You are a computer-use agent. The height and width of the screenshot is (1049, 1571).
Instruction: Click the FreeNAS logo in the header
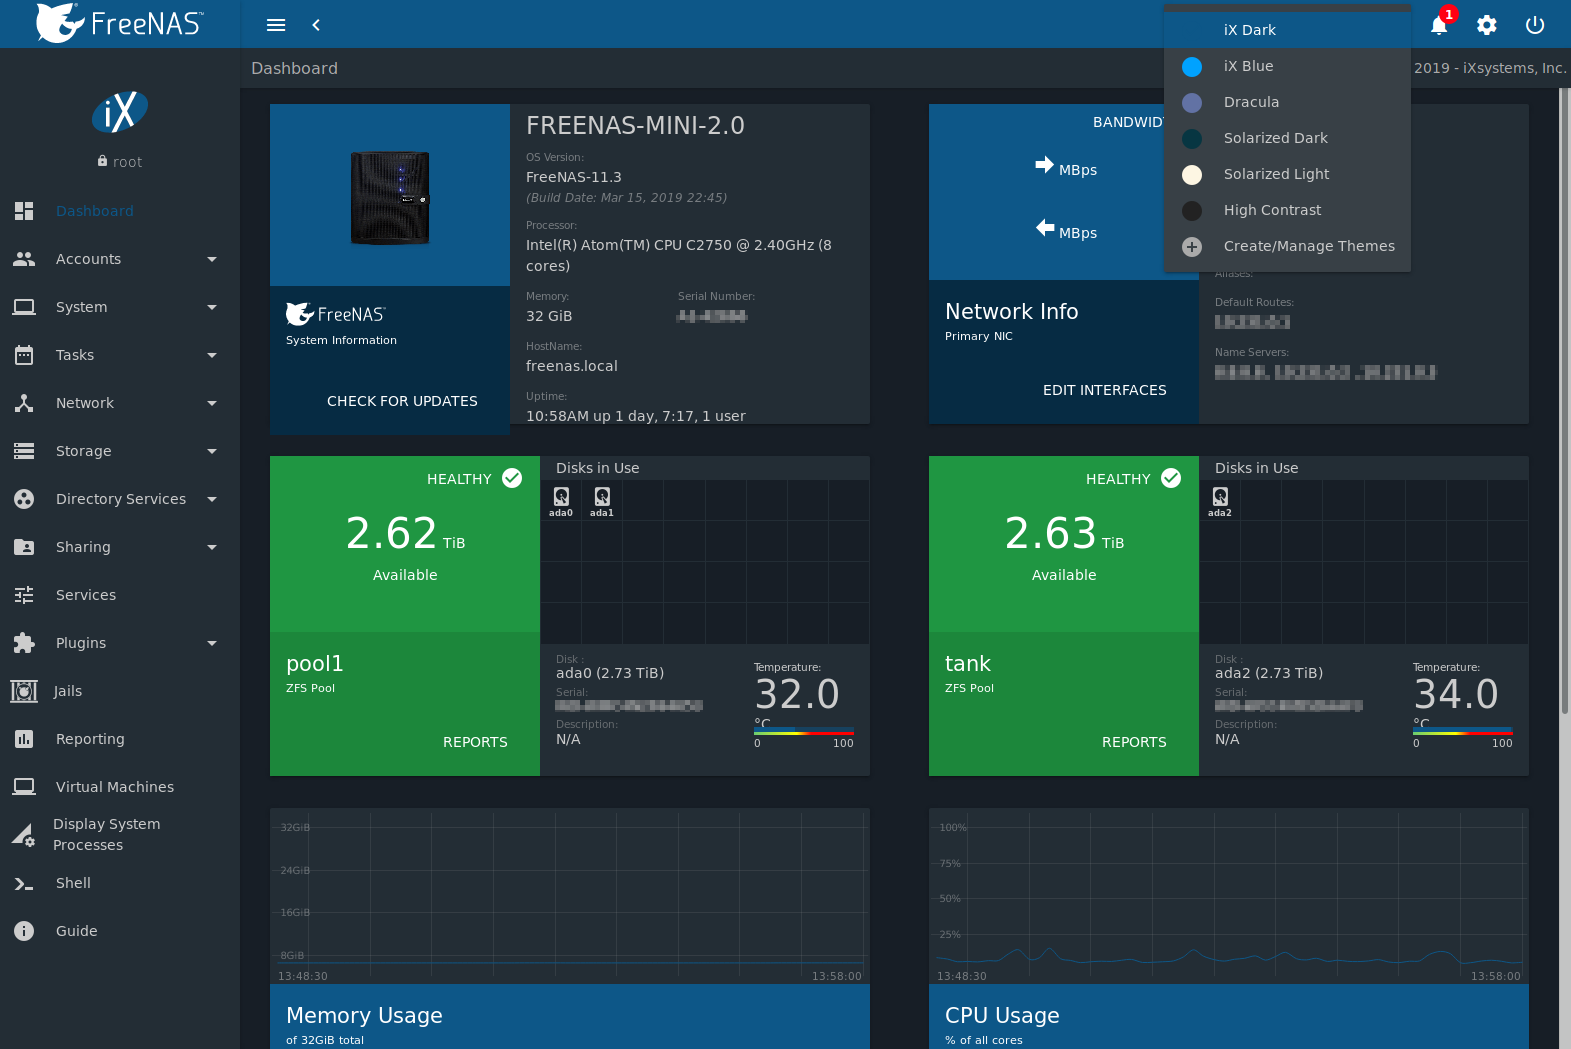[120, 23]
